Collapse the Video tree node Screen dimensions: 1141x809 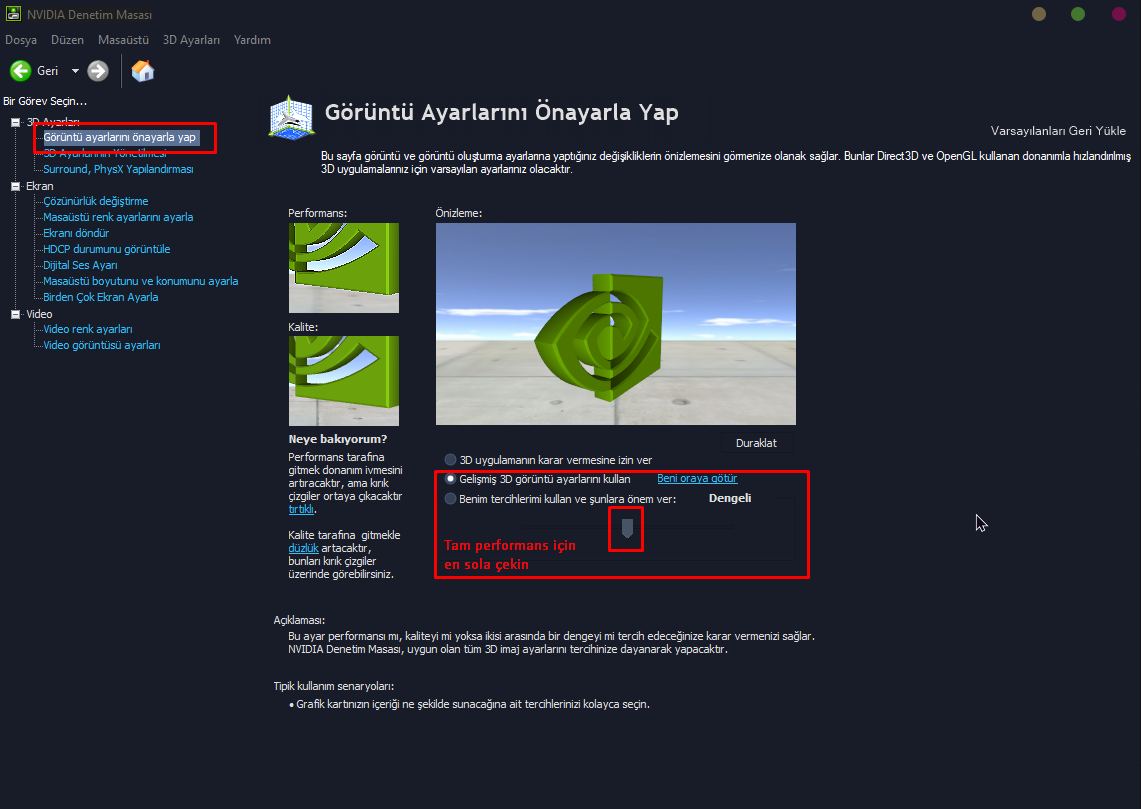pos(15,314)
